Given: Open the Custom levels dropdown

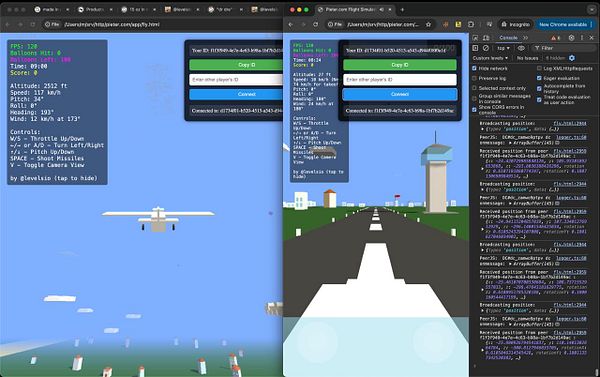Looking at the screenshot, I should pyautogui.click(x=491, y=58).
